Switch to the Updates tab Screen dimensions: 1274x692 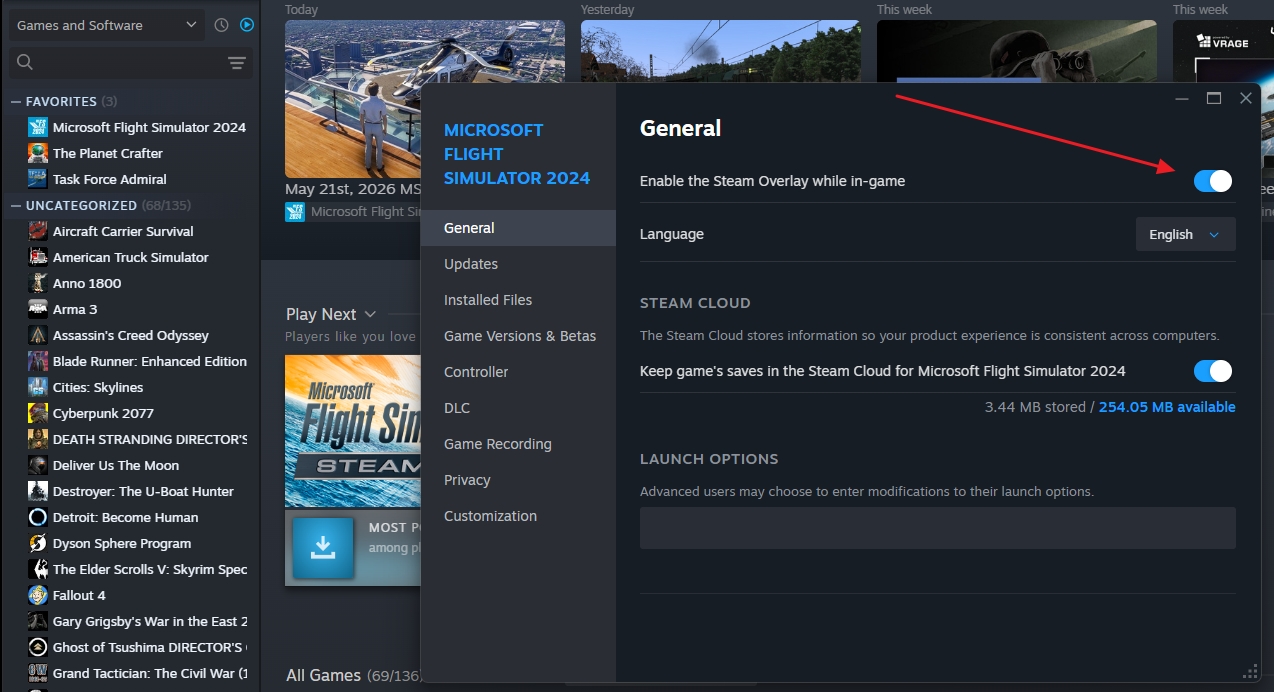(518, 264)
